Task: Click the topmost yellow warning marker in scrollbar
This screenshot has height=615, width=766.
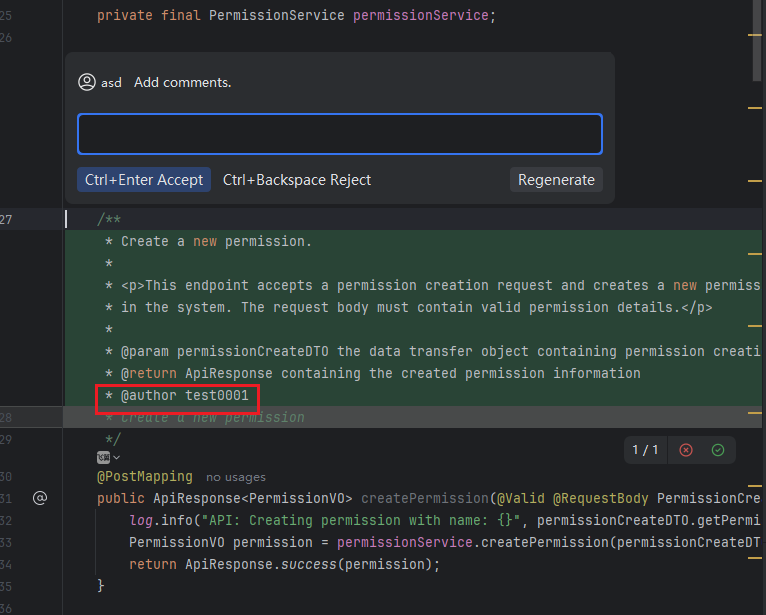Action: [x=755, y=35]
